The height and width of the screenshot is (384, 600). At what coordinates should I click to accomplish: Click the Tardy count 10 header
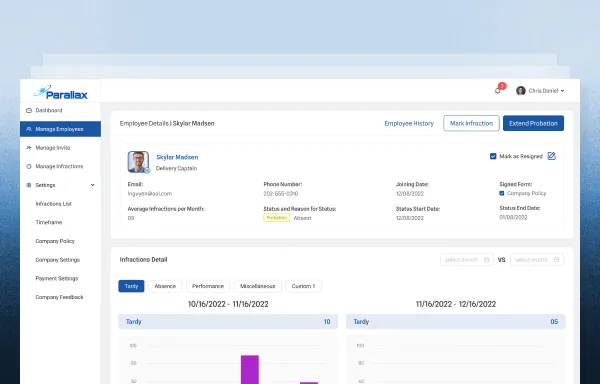pos(228,322)
